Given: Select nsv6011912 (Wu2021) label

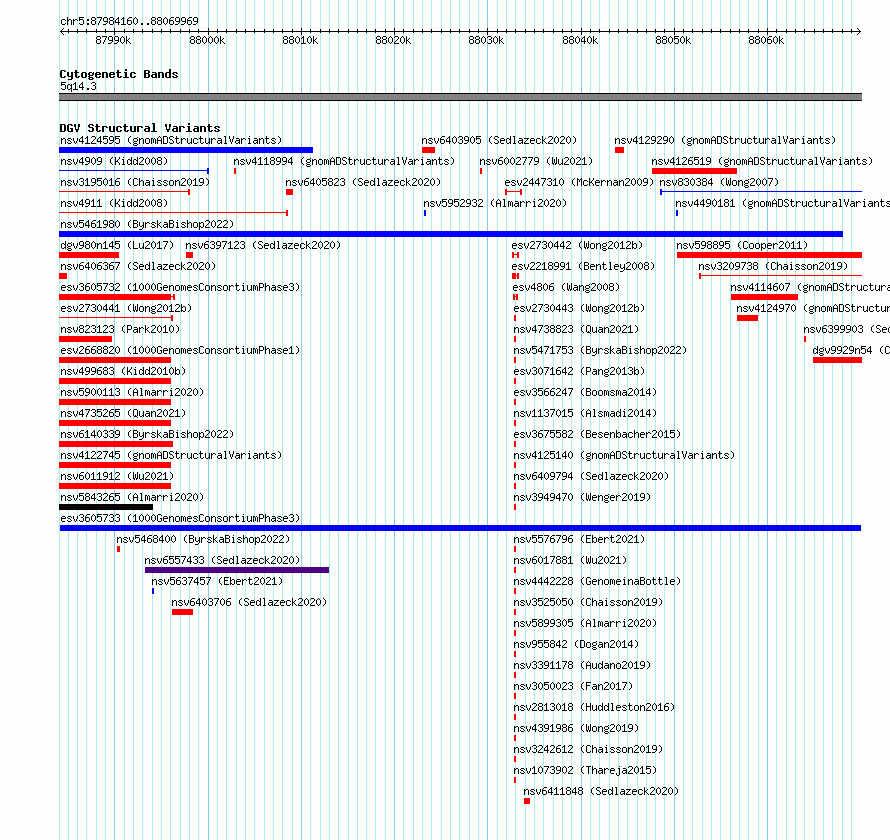Looking at the screenshot, I should (x=117, y=476).
